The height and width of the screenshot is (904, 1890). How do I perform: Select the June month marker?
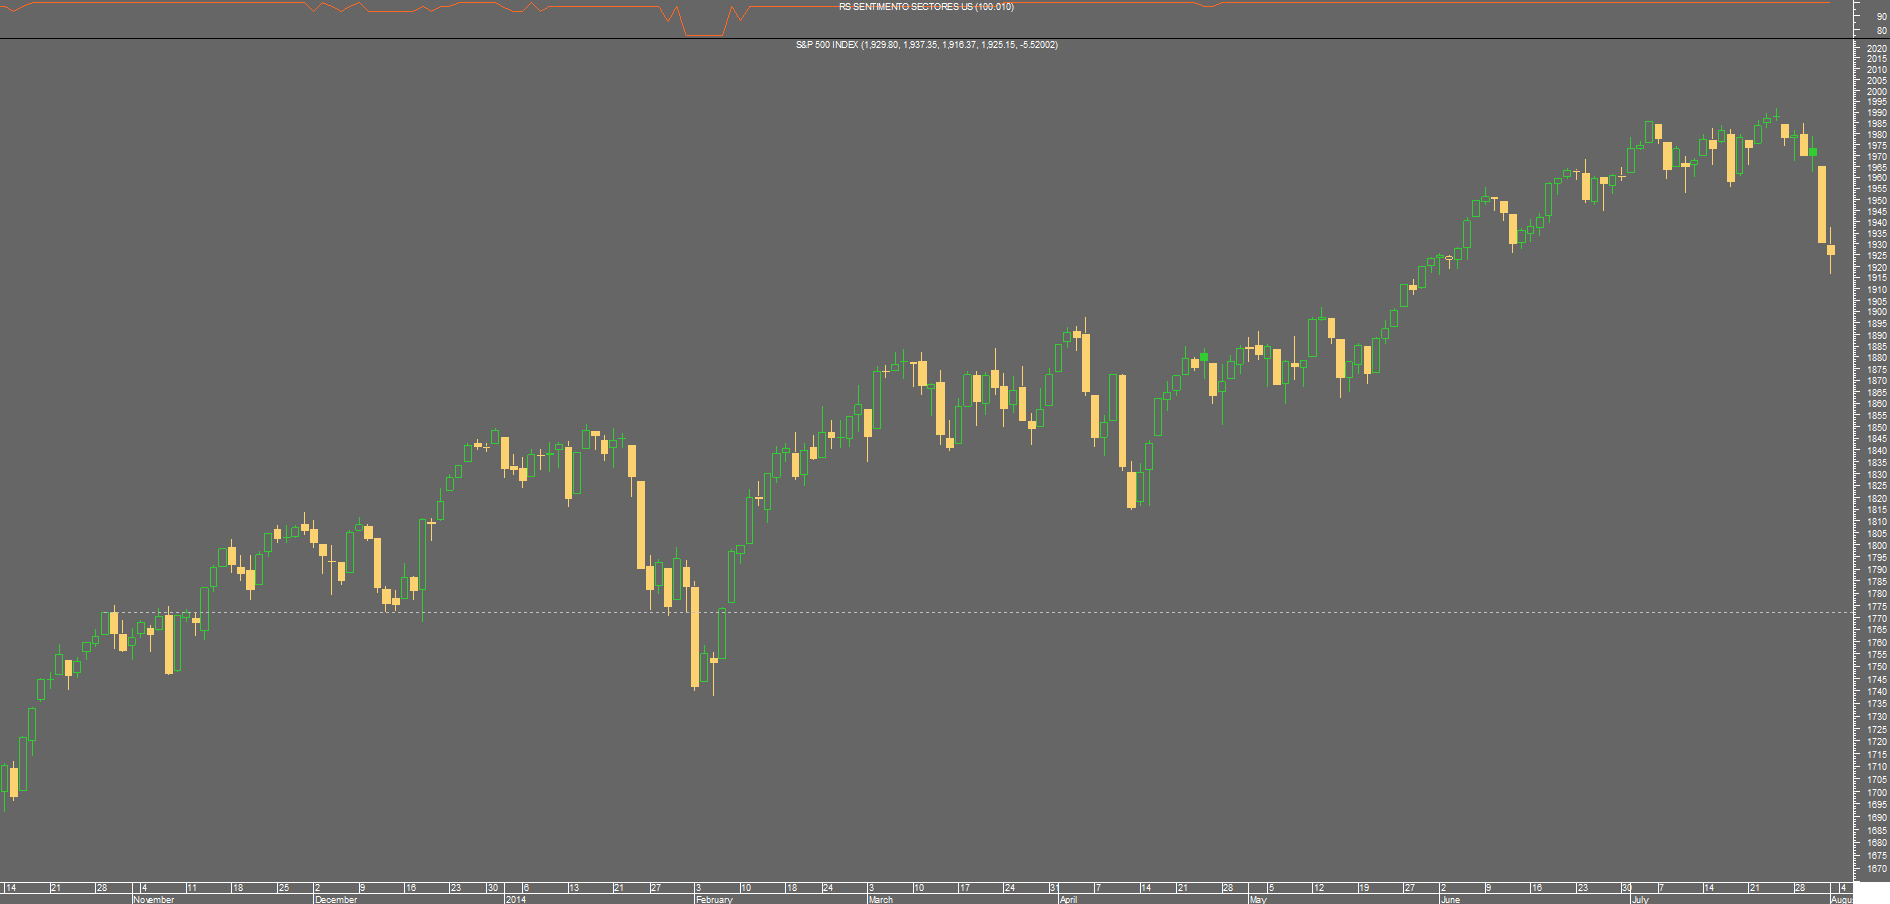pos(1450,899)
